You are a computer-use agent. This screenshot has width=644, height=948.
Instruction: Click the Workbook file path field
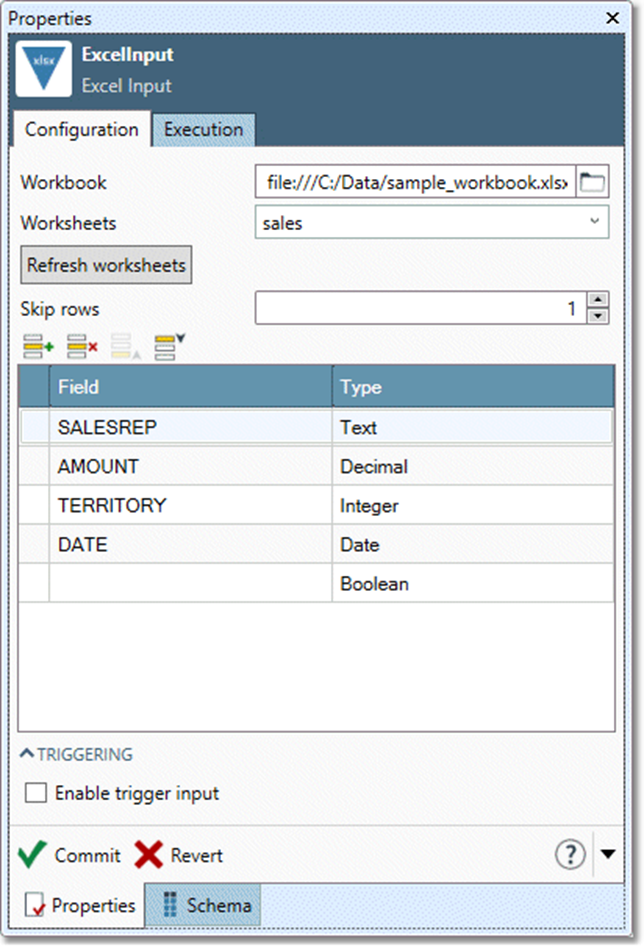[415, 183]
